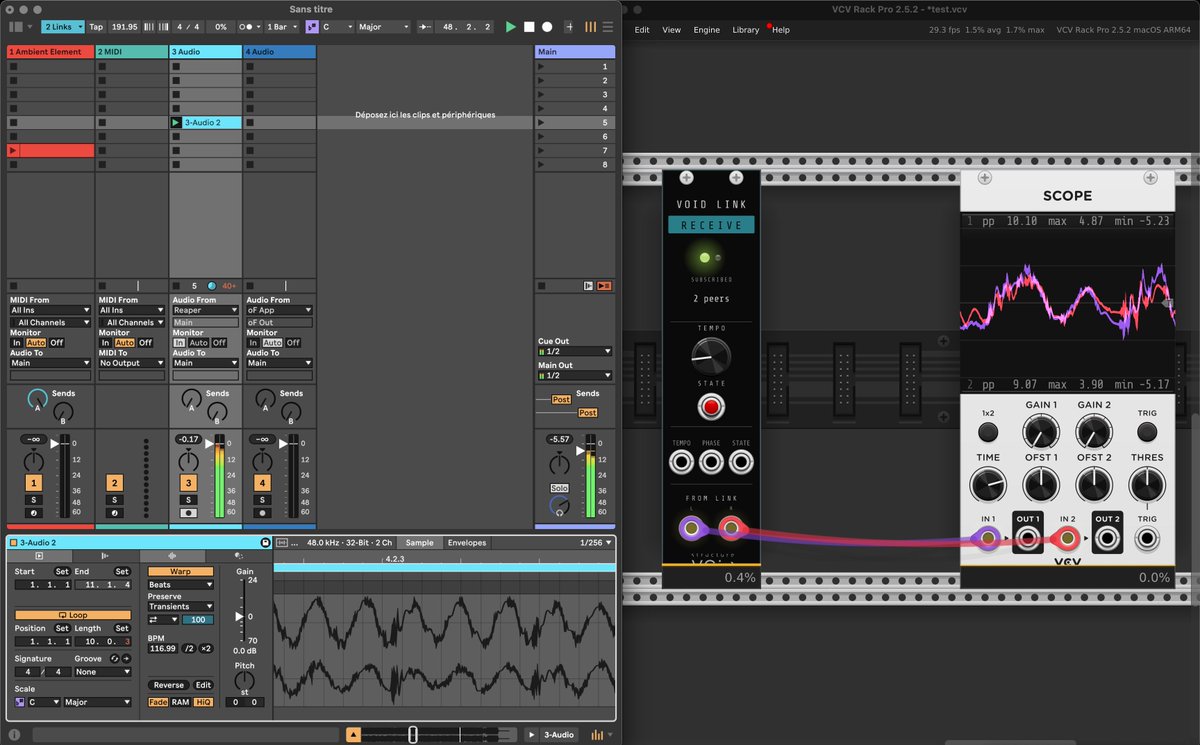Image resolution: width=1200 pixels, height=745 pixels.
Task: Set track 4 Monitor to Off
Action: point(292,342)
